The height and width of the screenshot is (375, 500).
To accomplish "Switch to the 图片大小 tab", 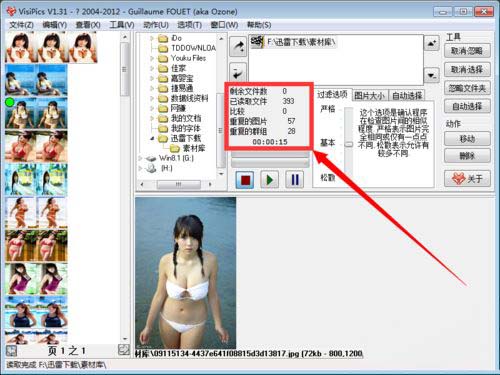I will click(x=369, y=96).
